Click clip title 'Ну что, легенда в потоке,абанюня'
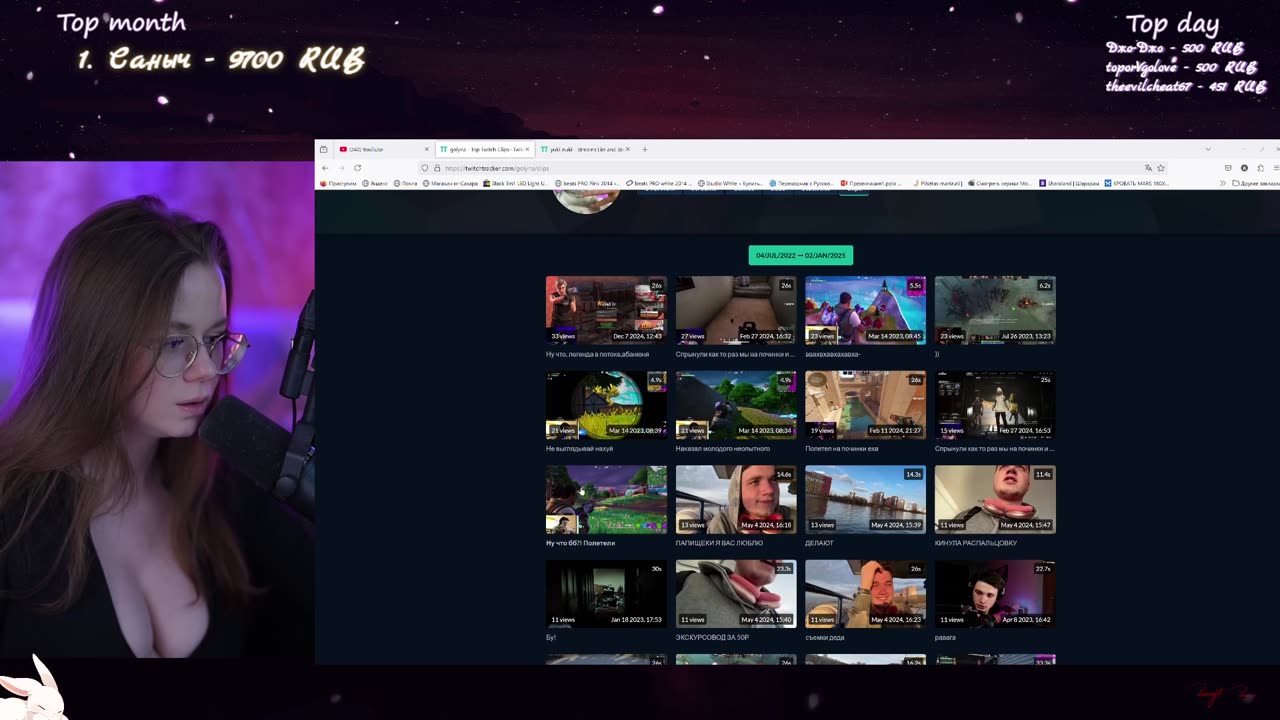1280x720 pixels. tap(597, 354)
